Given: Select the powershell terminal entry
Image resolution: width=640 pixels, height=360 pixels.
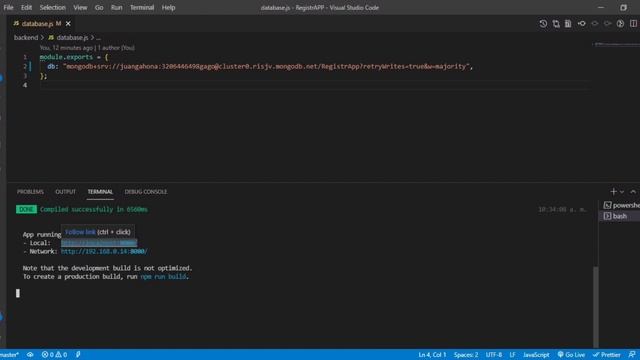Looking at the screenshot, I should [x=621, y=205].
